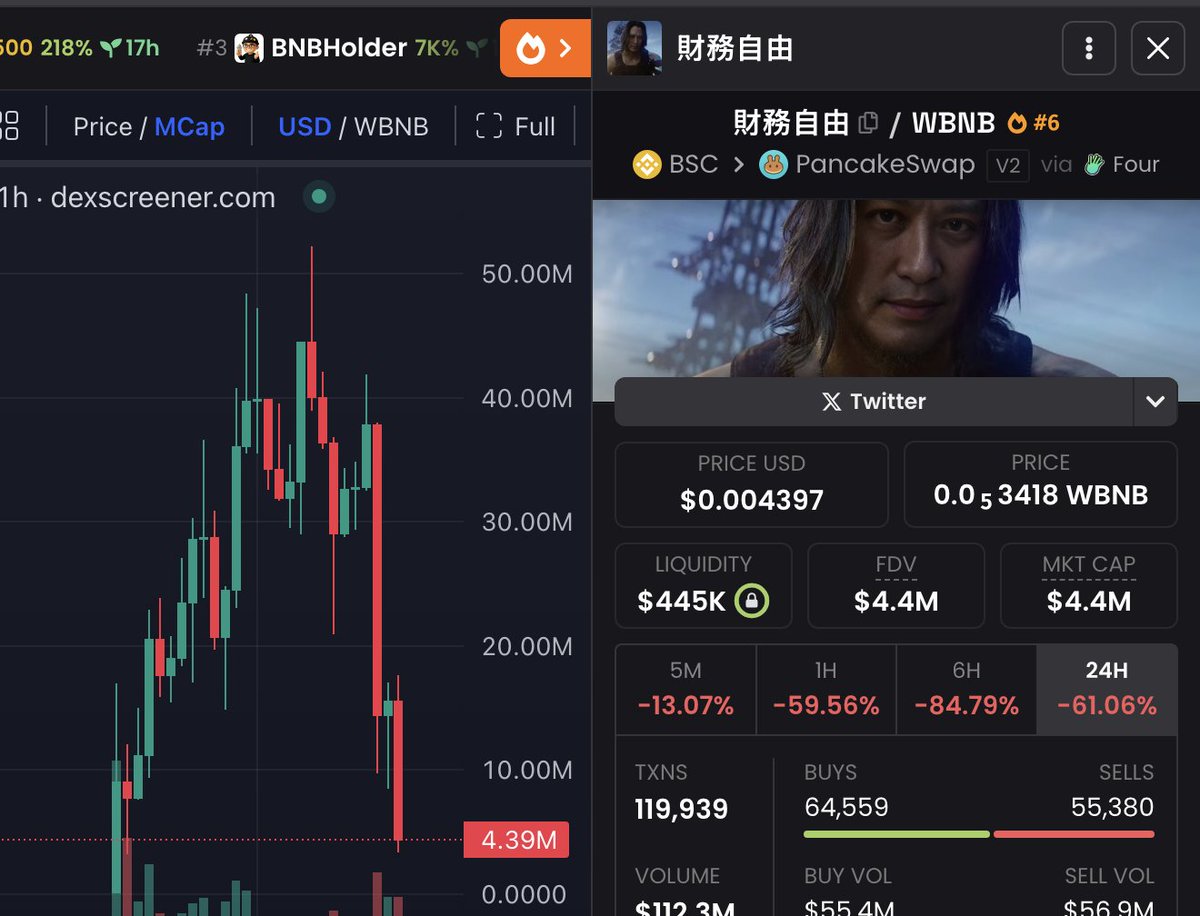Click the liquidity lock icon

tap(751, 601)
